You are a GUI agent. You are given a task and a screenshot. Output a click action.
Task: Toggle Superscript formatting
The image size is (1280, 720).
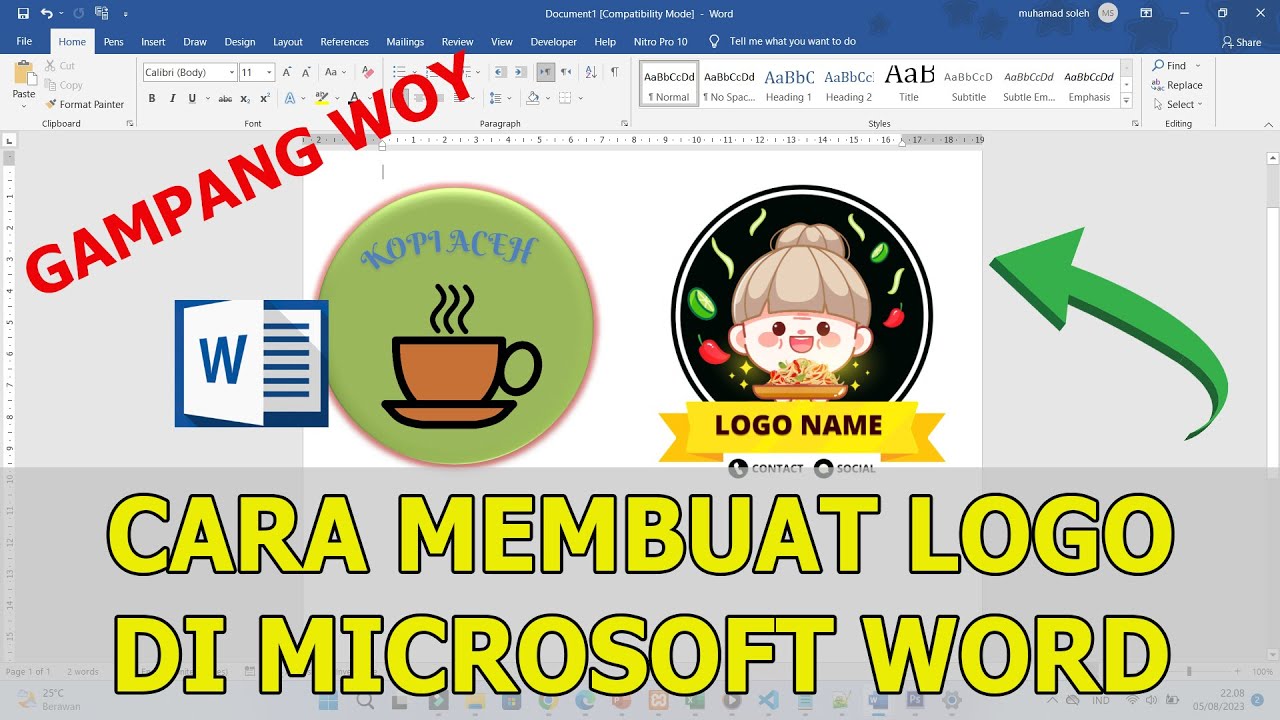click(265, 98)
